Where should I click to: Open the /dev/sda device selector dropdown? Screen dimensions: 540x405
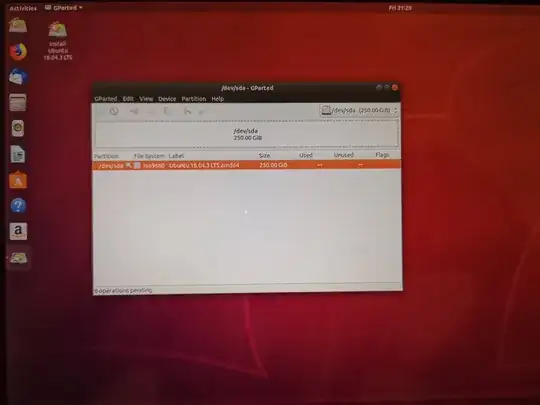(x=359, y=111)
